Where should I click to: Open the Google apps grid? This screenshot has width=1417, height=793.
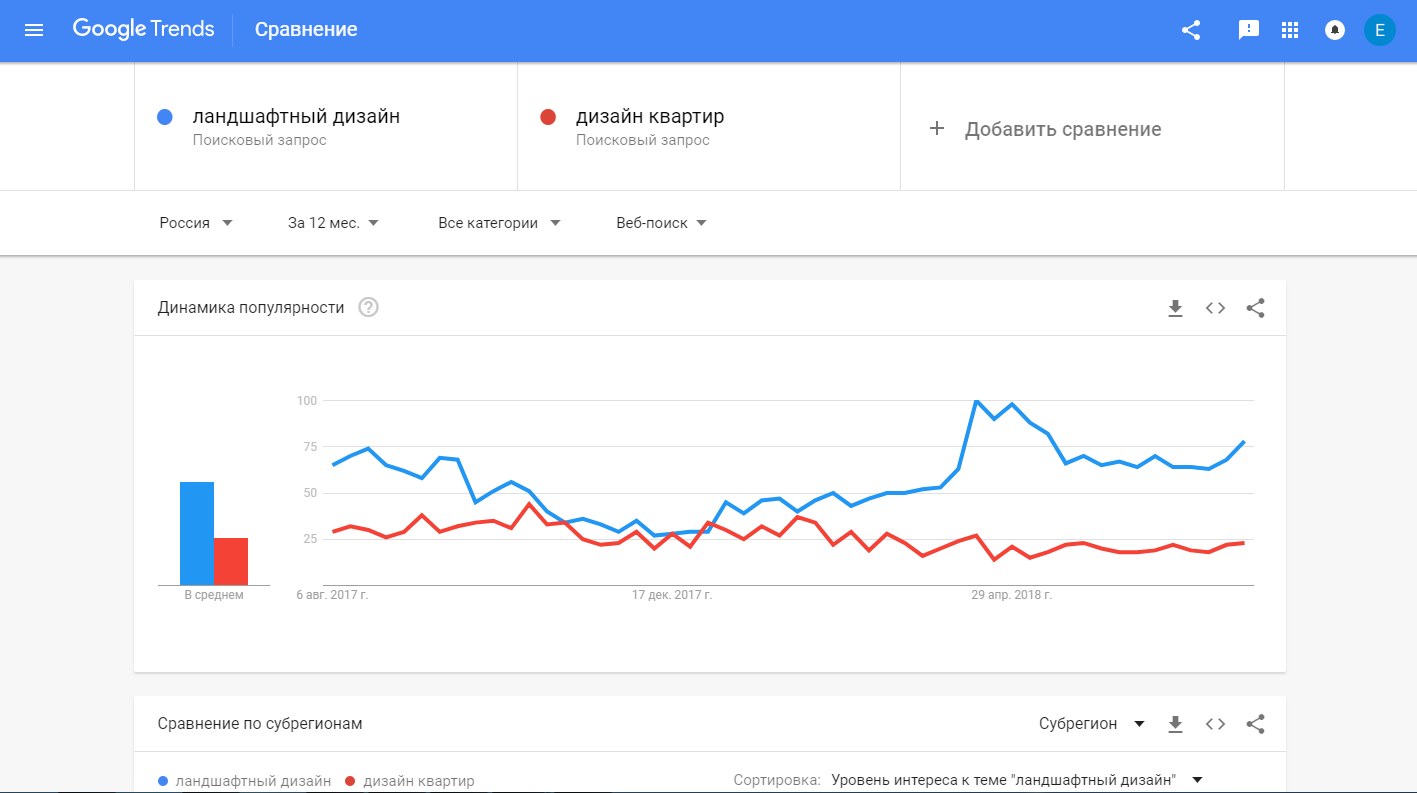coord(1290,30)
